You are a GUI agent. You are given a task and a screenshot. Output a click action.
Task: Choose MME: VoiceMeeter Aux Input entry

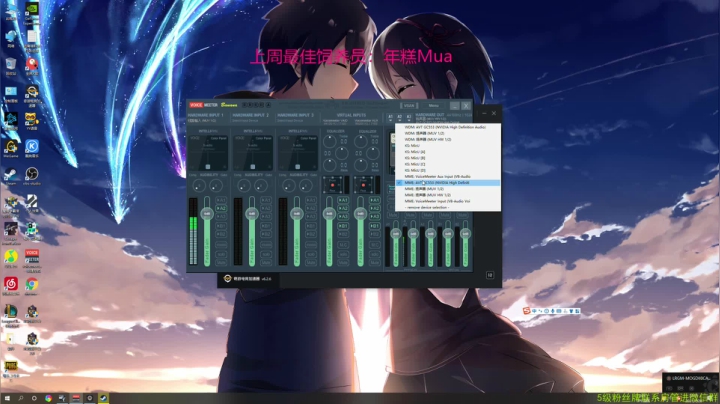click(x=448, y=176)
